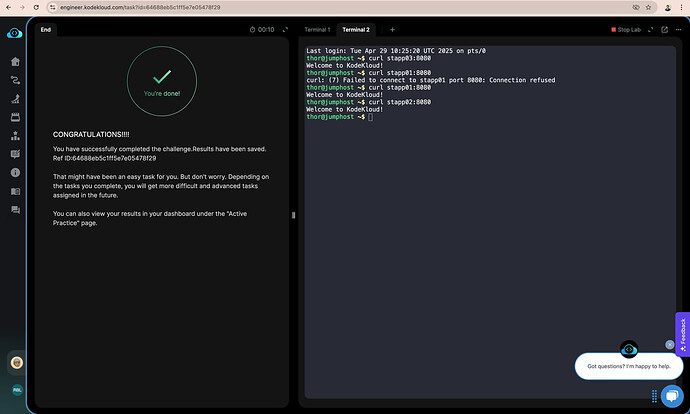Switch to the Terminal 1 tab
690x414 pixels.
[x=317, y=30]
